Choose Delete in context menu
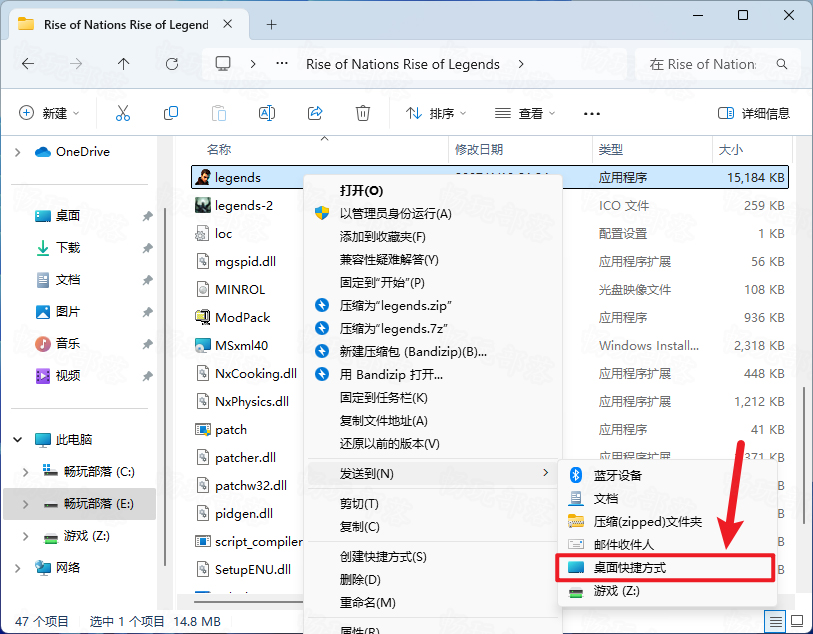Image resolution: width=813 pixels, height=634 pixels. coord(360,580)
